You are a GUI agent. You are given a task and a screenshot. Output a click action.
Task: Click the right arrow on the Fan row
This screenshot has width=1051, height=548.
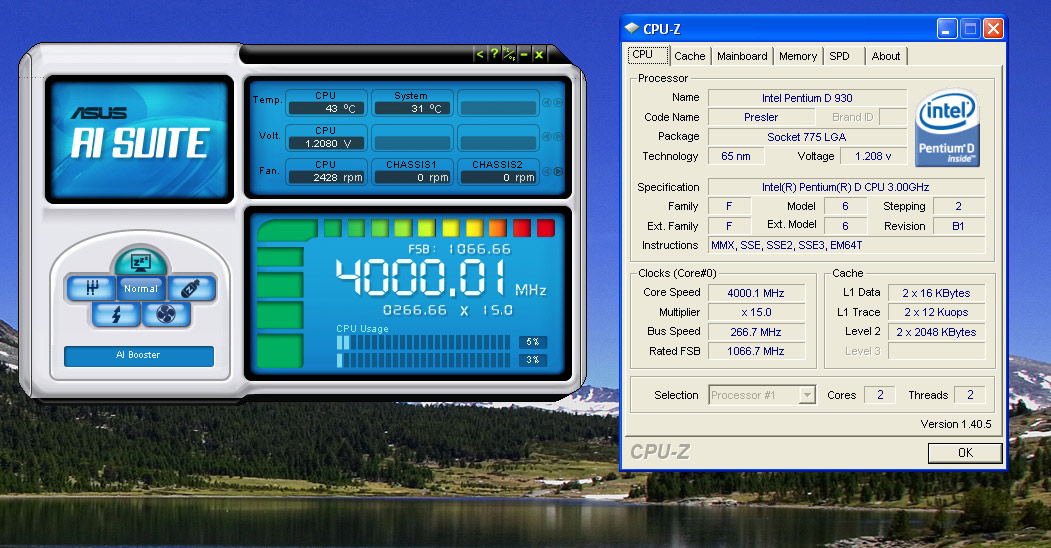[558, 172]
